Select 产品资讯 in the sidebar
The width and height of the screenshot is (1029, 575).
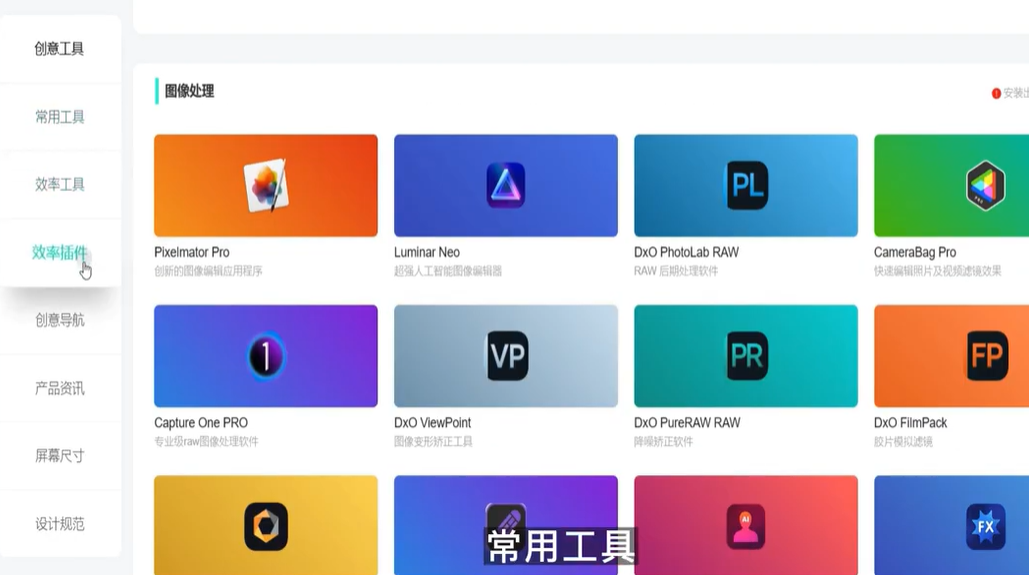60,389
